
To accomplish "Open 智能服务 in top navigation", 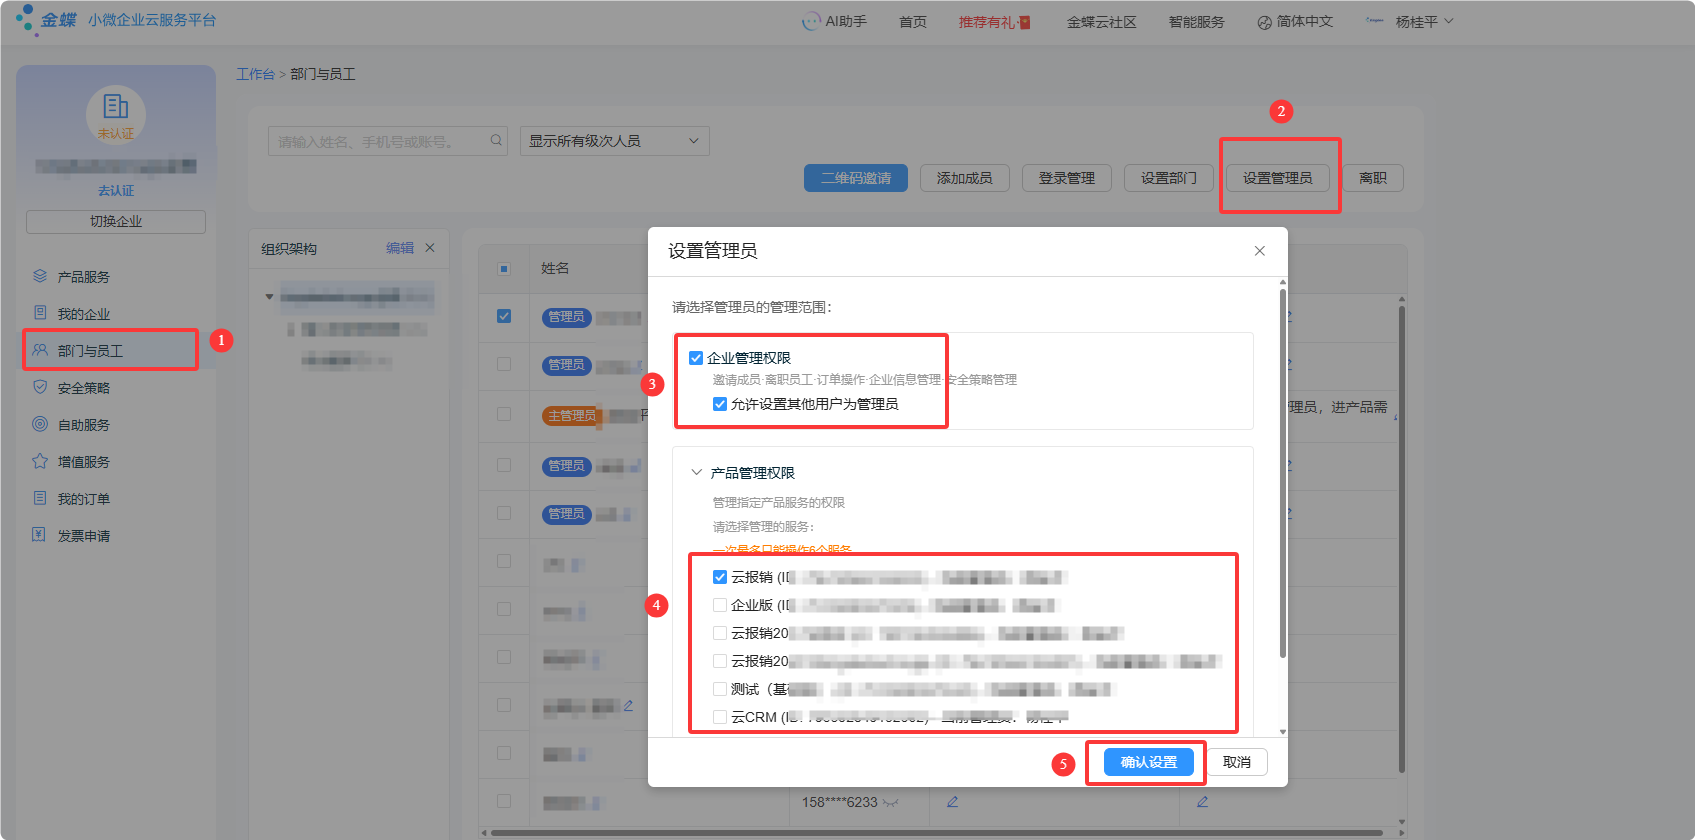I will point(1196,22).
